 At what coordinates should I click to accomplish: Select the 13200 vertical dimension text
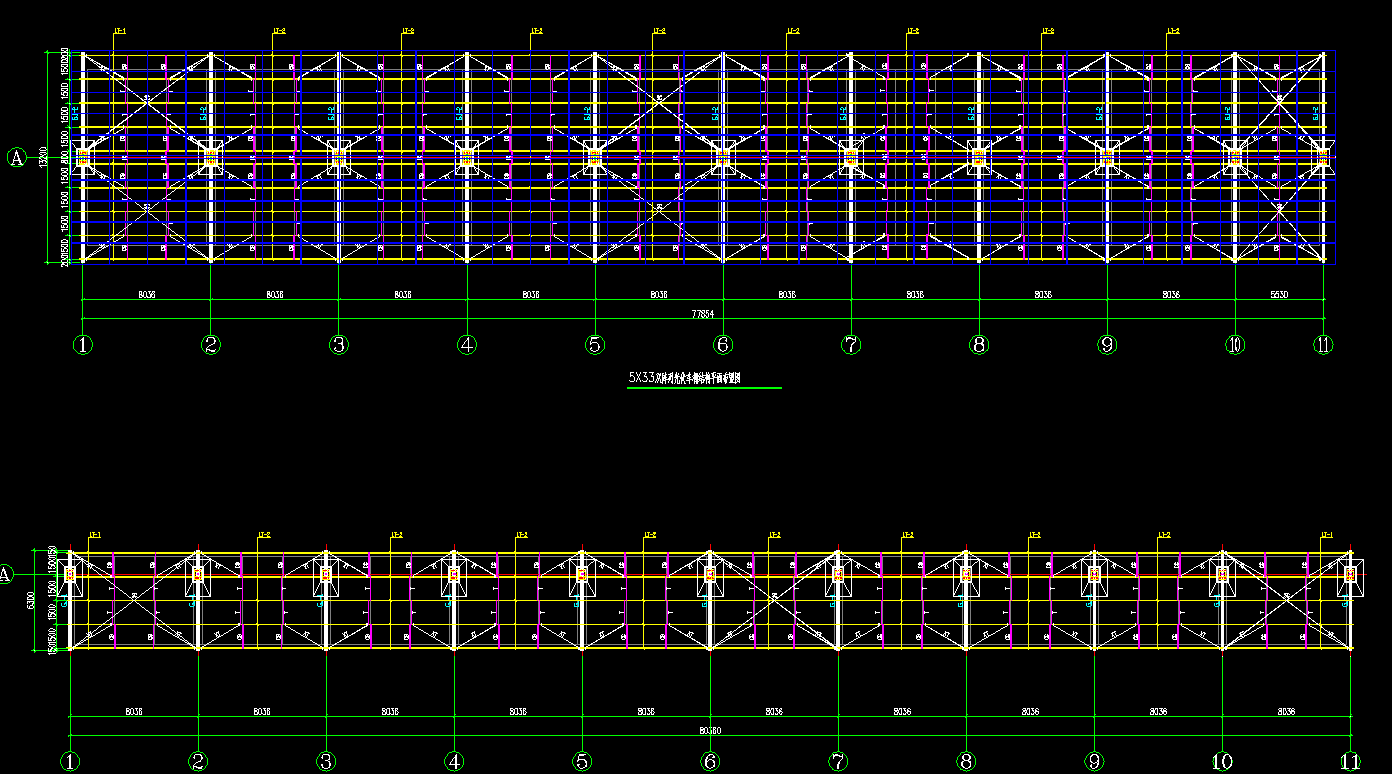pos(42,157)
